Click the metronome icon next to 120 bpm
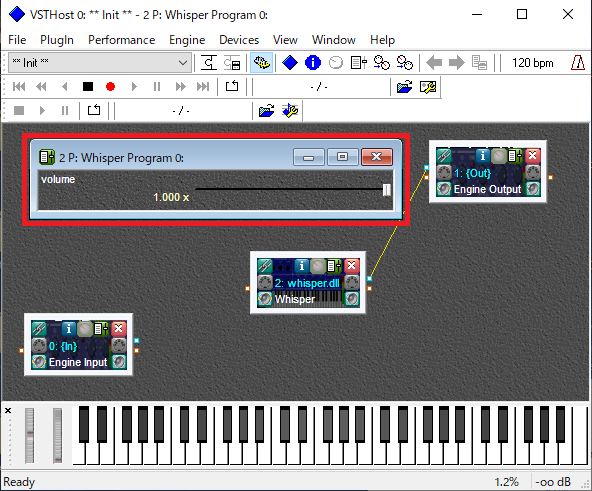Screen dimensions: 592x491 (x=578, y=63)
